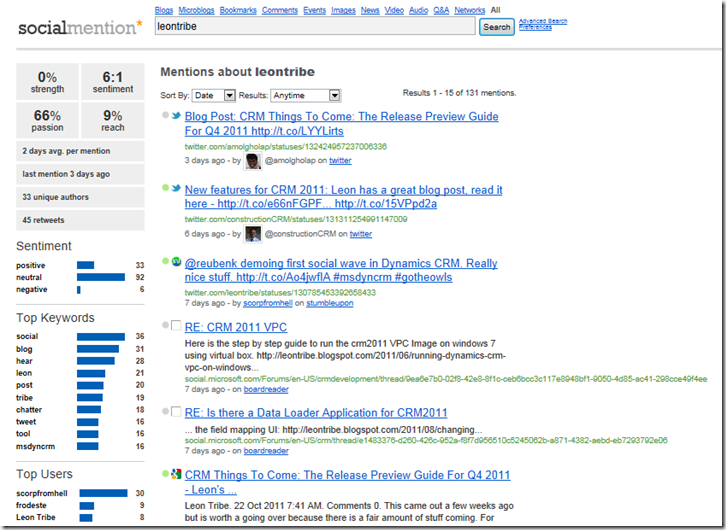Click Twitter bird icon beside New features result
The height and width of the screenshot is (530, 726).
(x=176, y=188)
